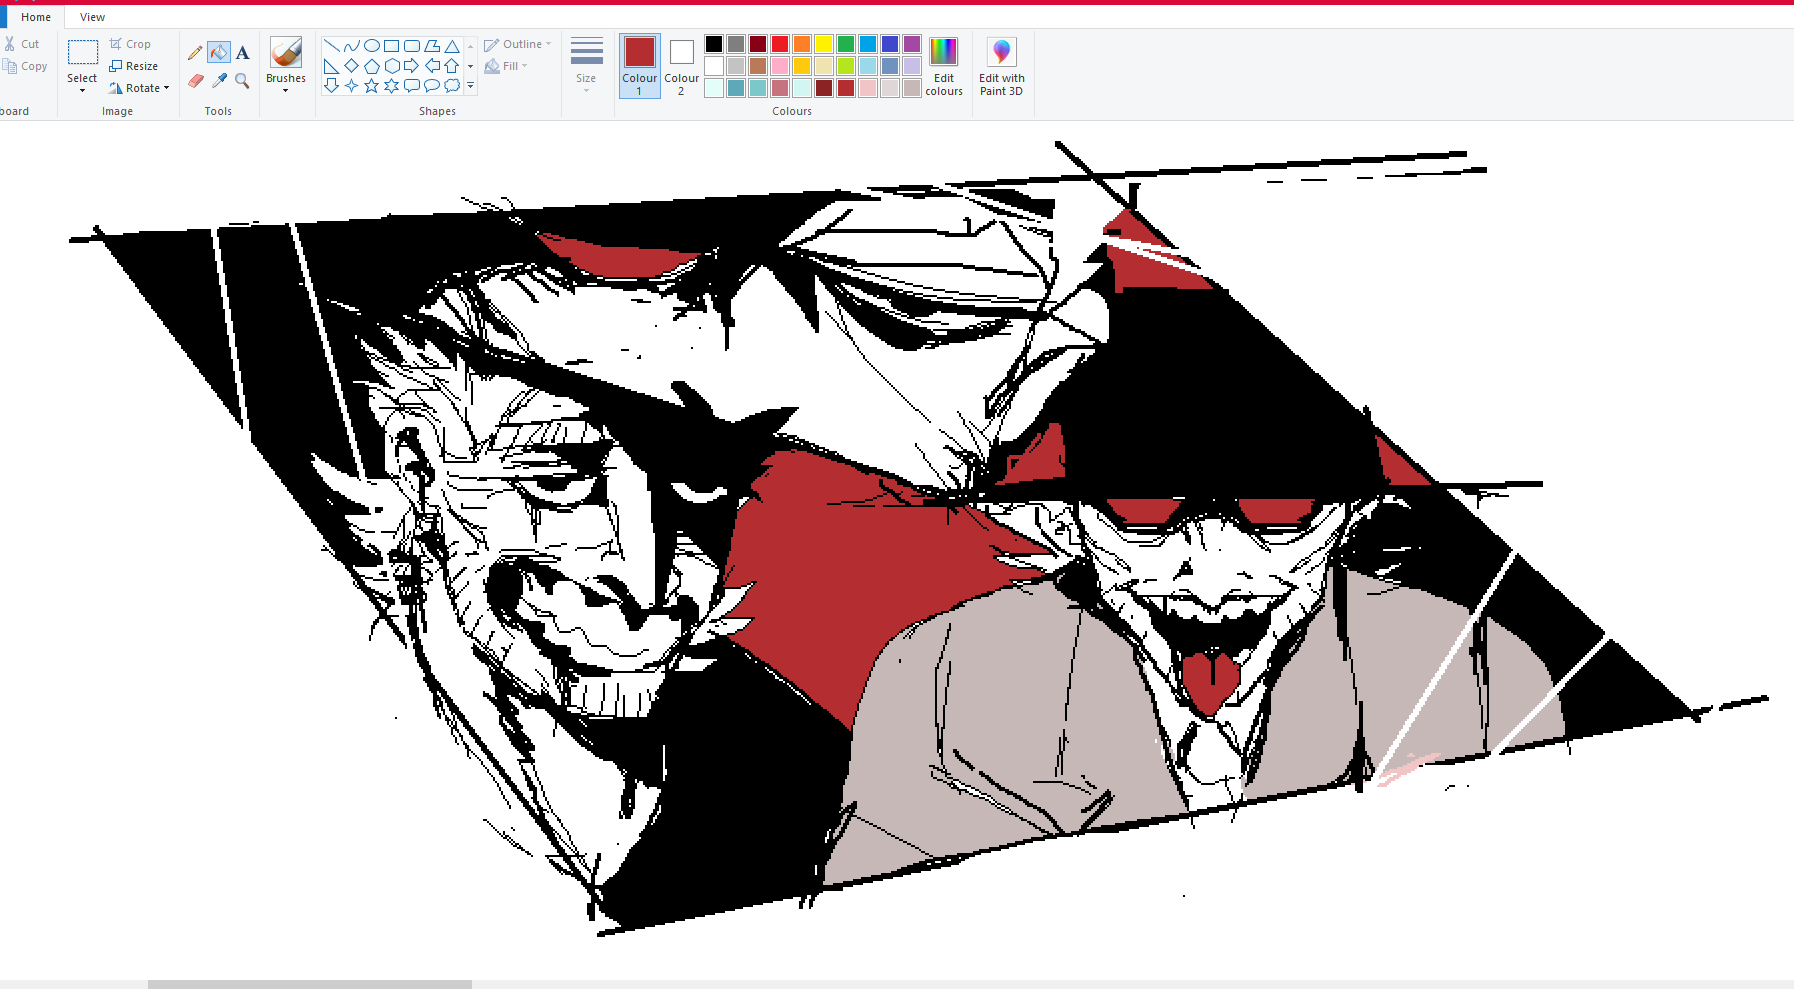The height and width of the screenshot is (989, 1794).
Task: Select the Fill with colour bucket tool
Action: coord(219,52)
